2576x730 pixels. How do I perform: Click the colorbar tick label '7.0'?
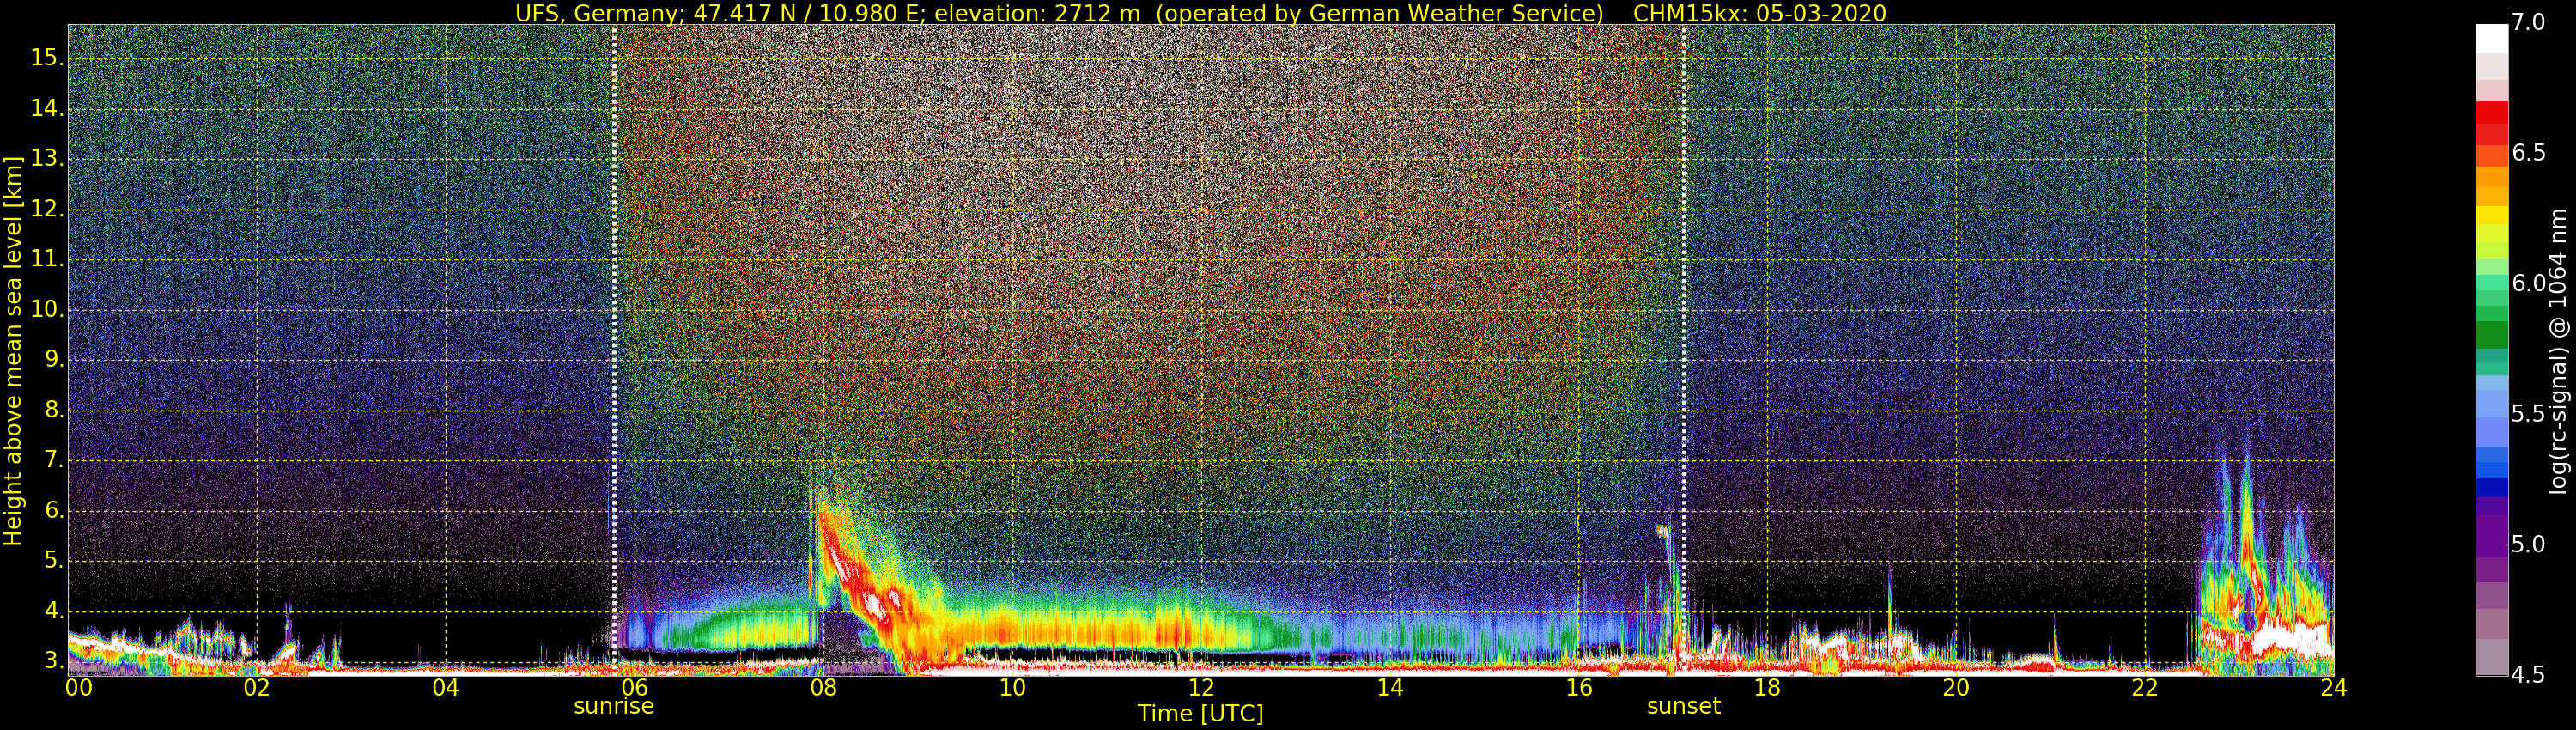tap(2528, 22)
